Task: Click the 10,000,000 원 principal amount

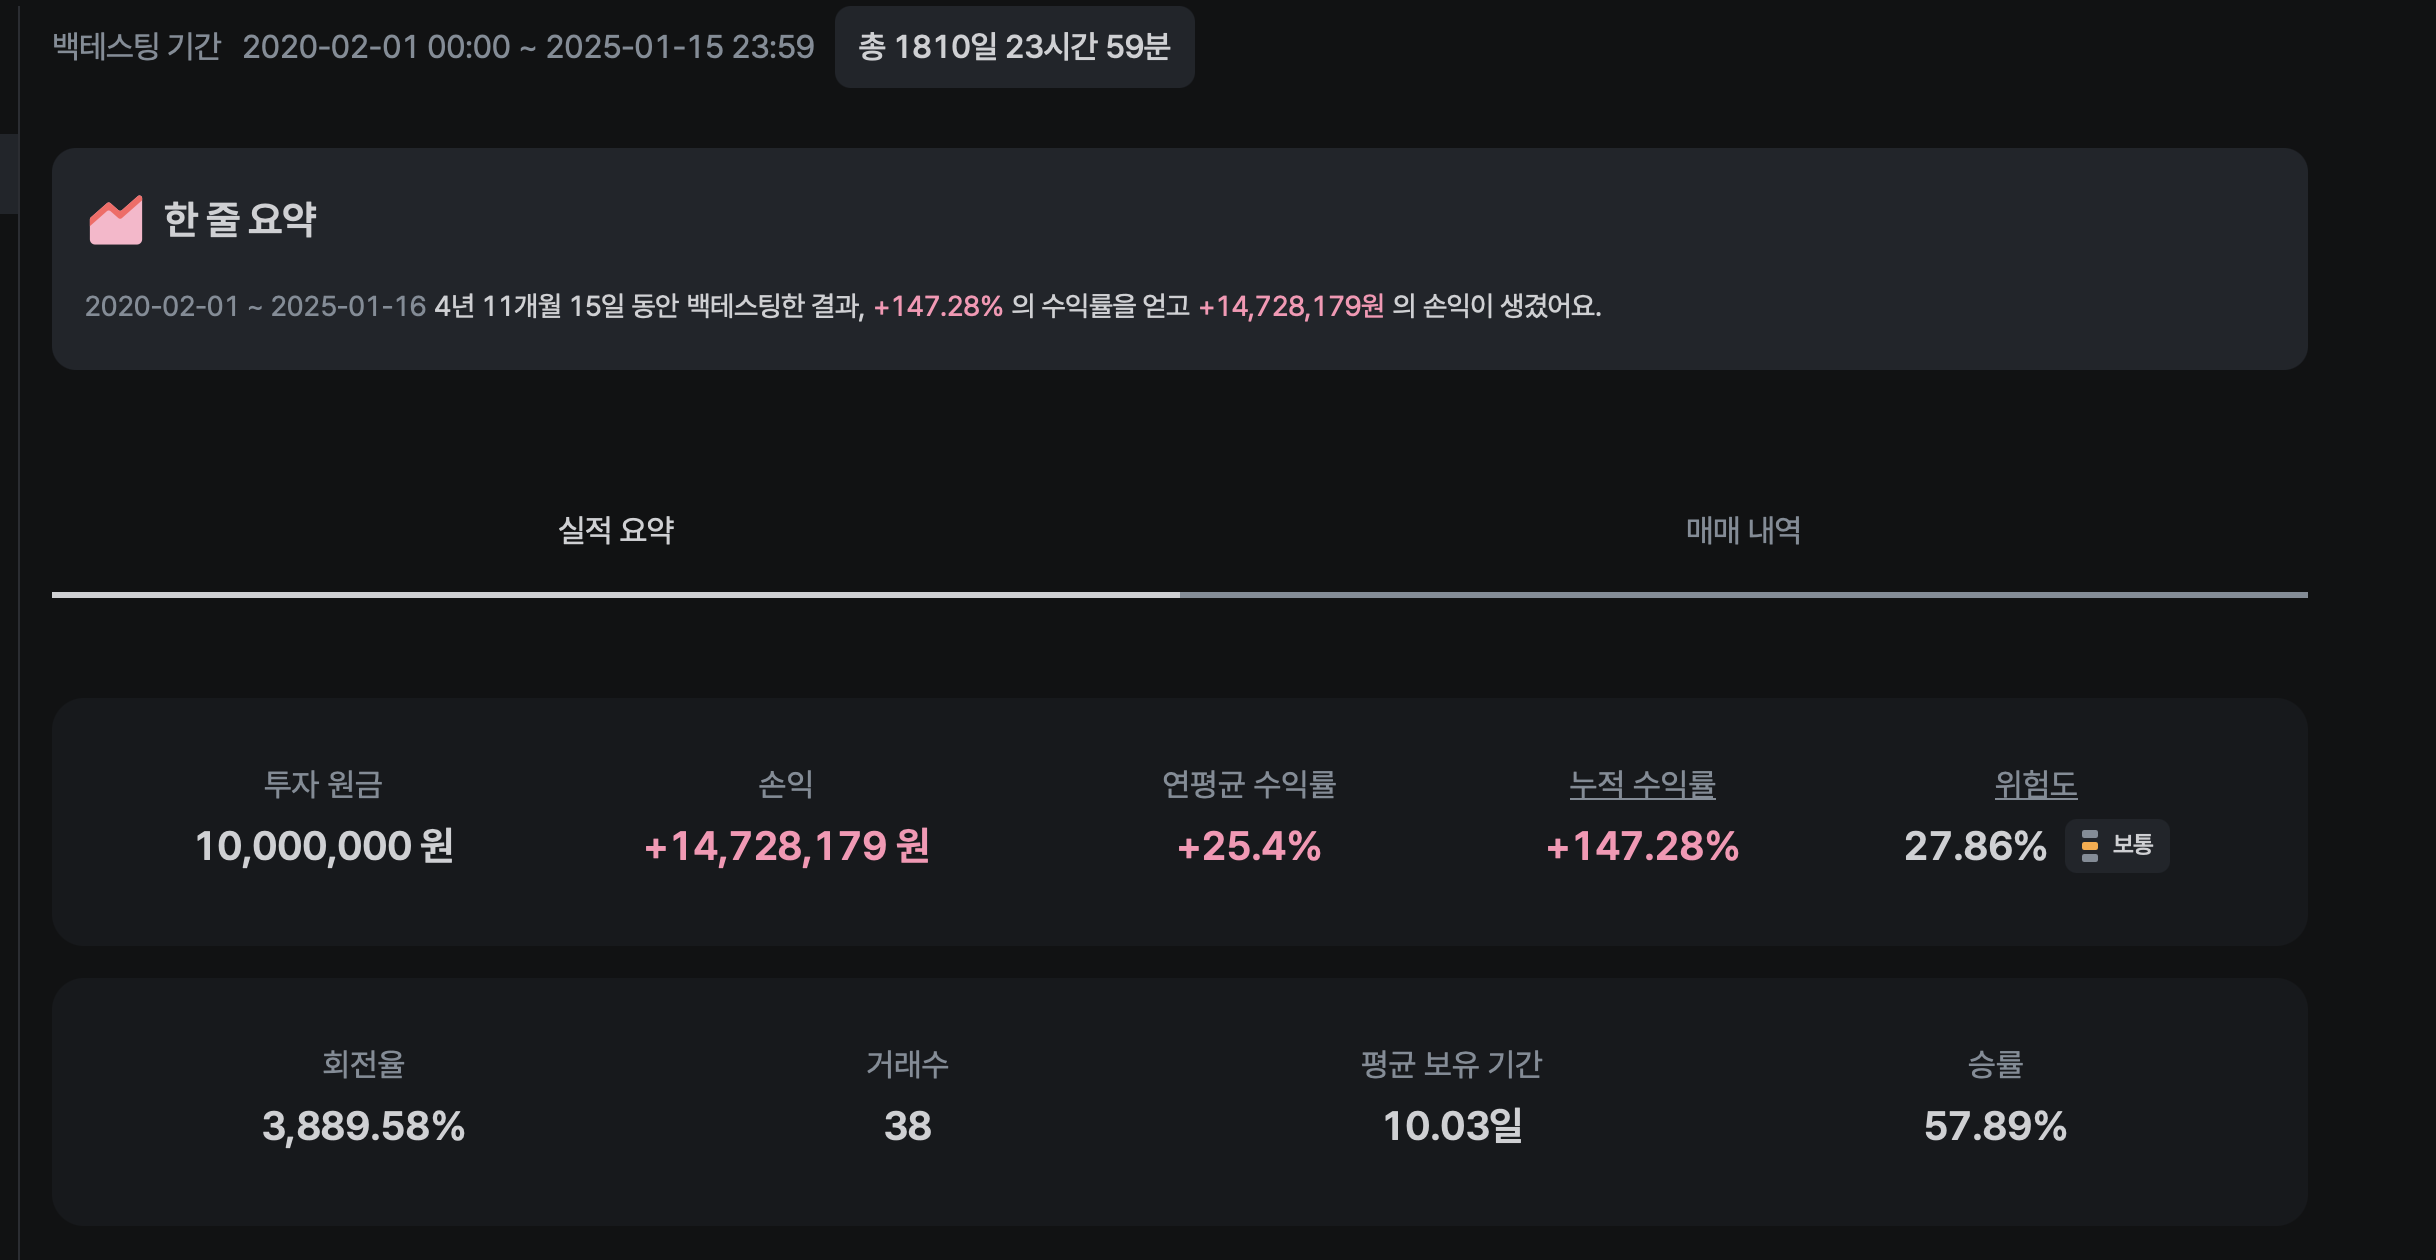Action: click(324, 847)
